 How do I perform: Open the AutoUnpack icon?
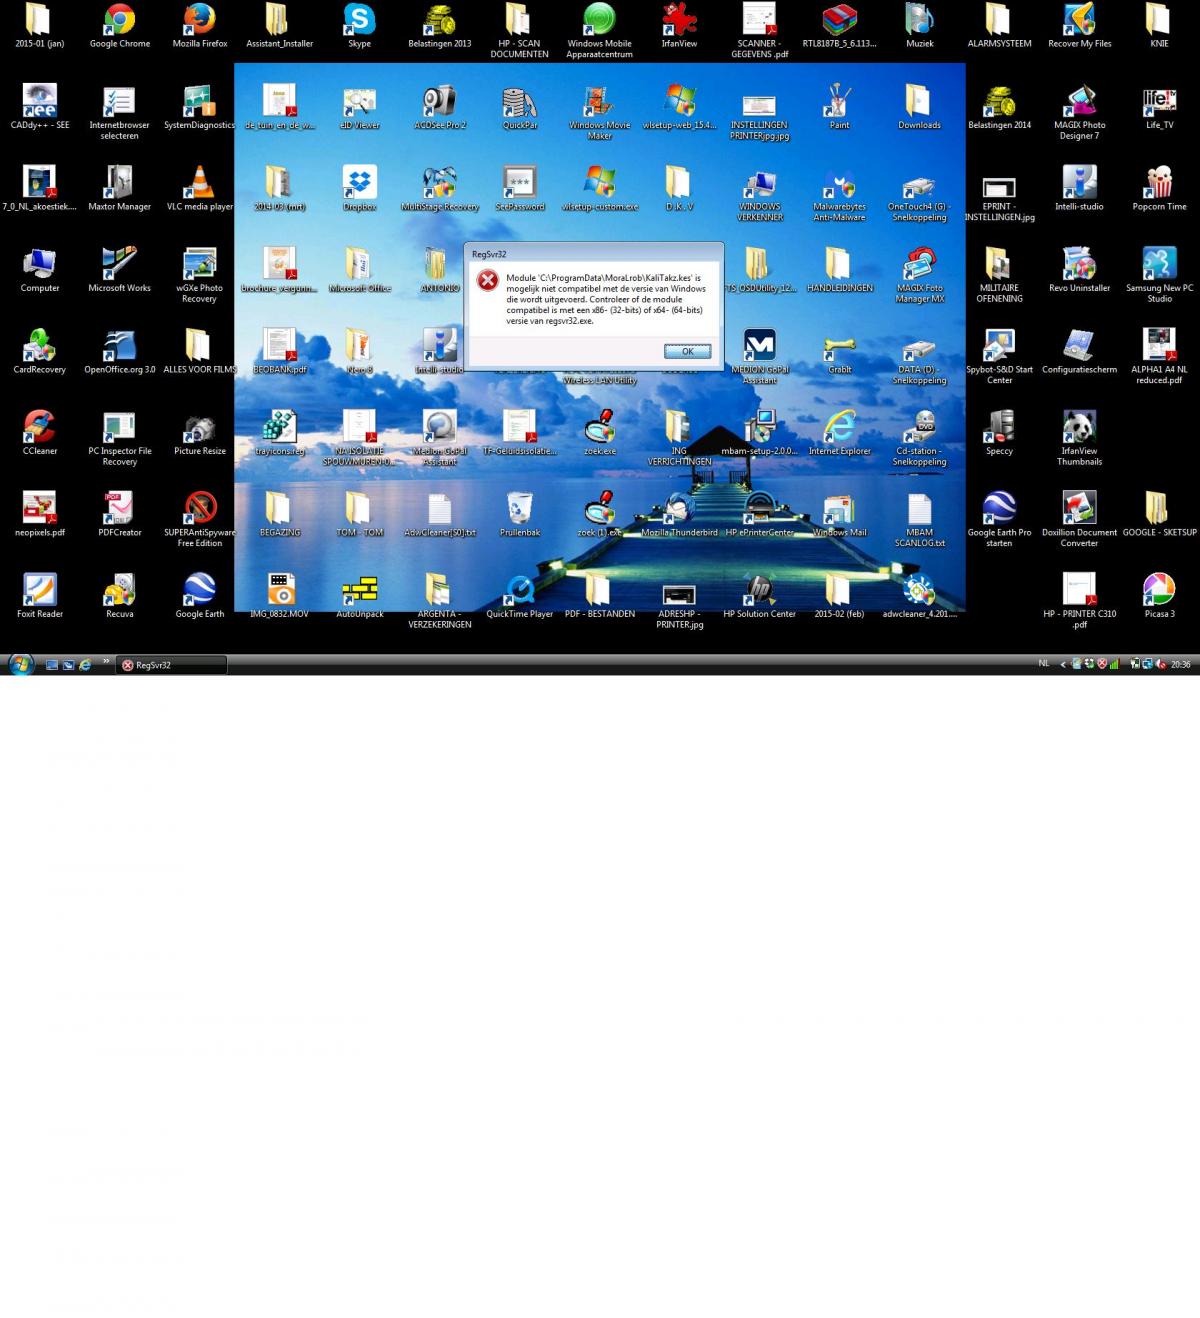[x=359, y=596]
